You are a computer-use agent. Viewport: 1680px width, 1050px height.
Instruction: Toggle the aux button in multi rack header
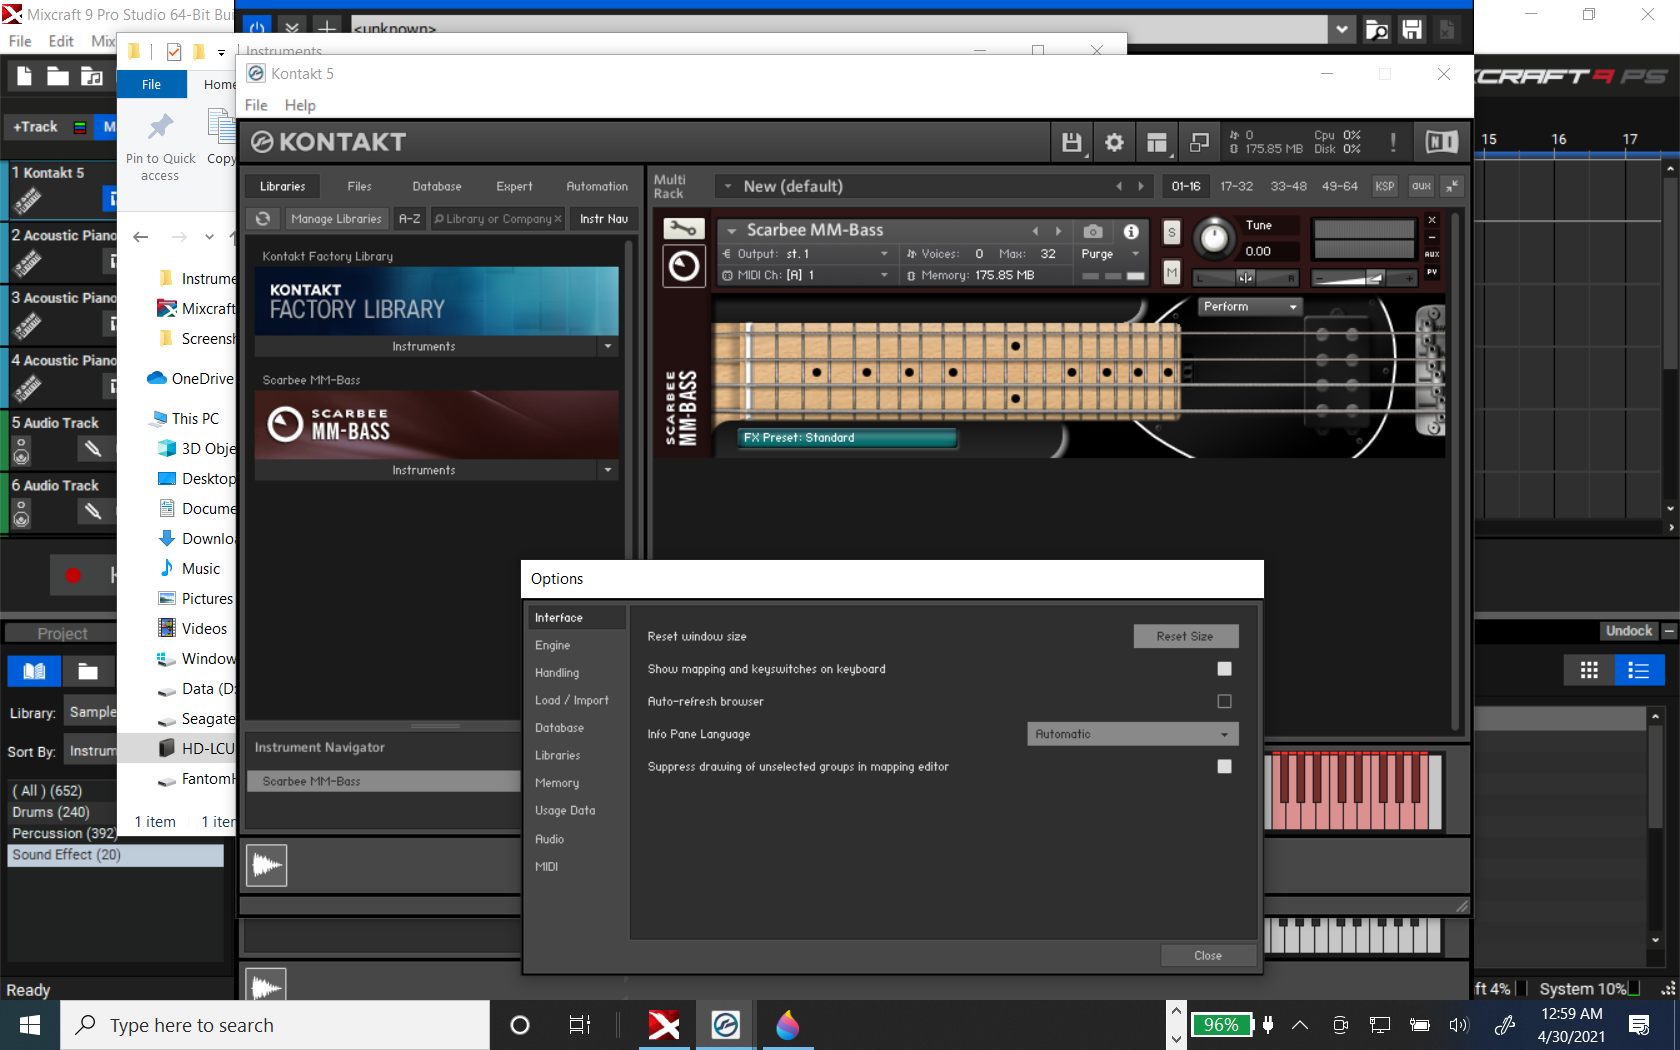1421,186
